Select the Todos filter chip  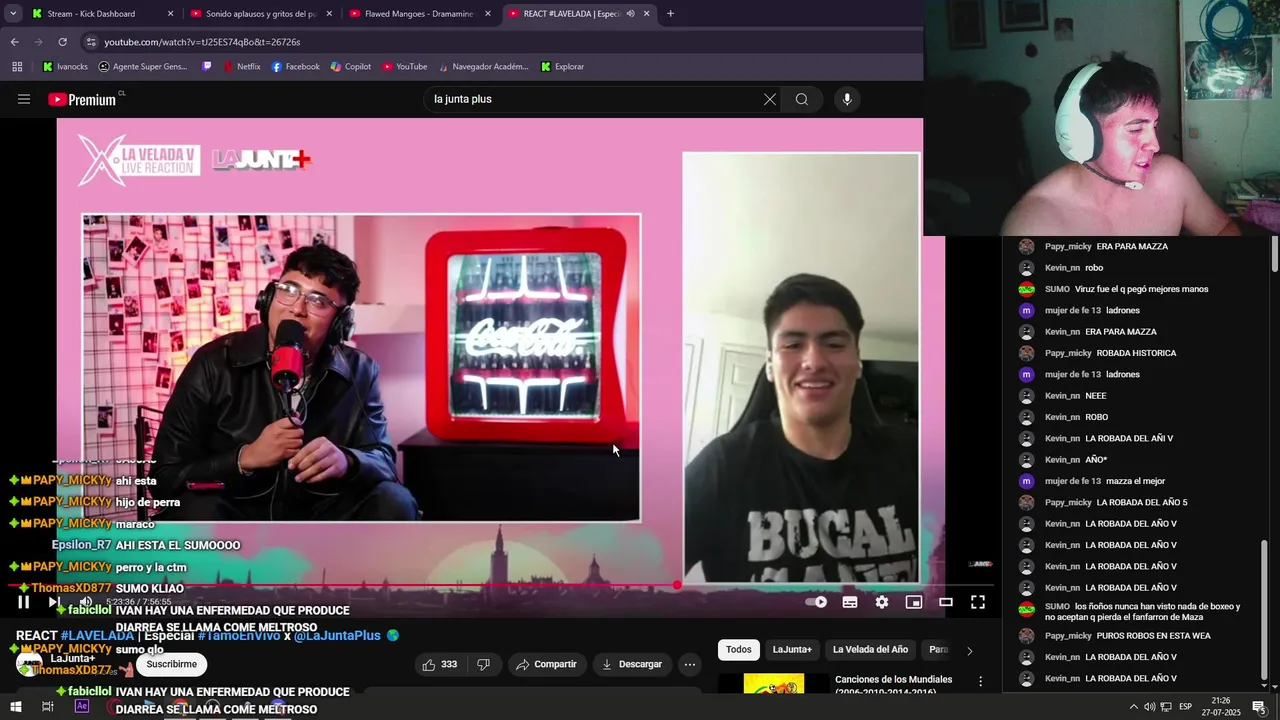739,650
